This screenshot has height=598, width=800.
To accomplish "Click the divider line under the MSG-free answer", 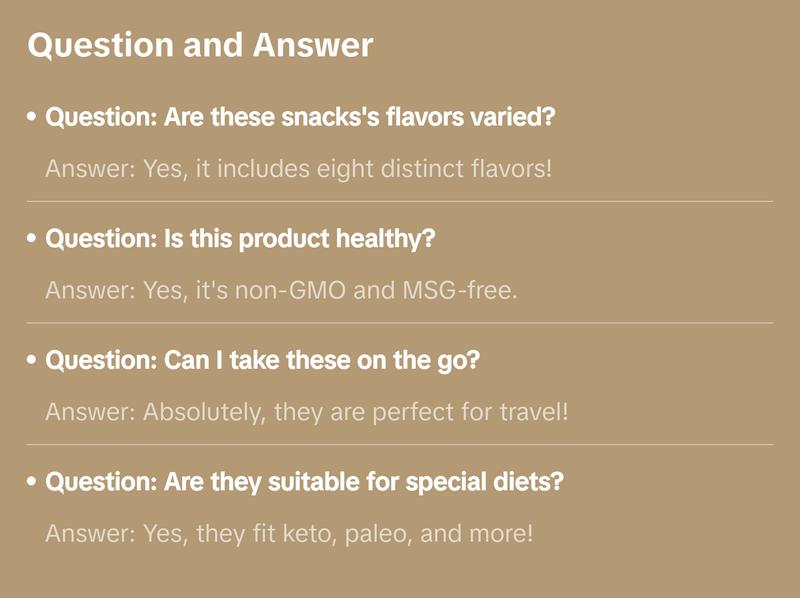I will click(x=400, y=323).
